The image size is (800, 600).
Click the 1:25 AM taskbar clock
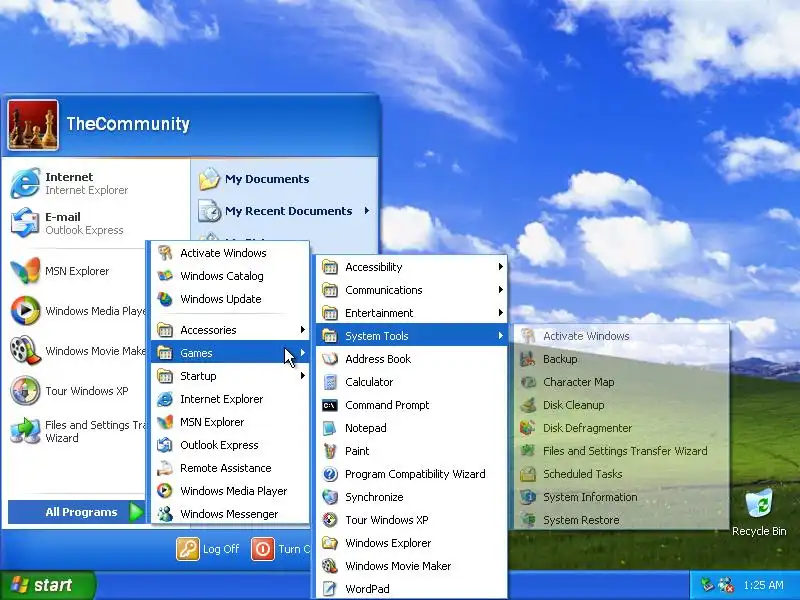pos(763,585)
